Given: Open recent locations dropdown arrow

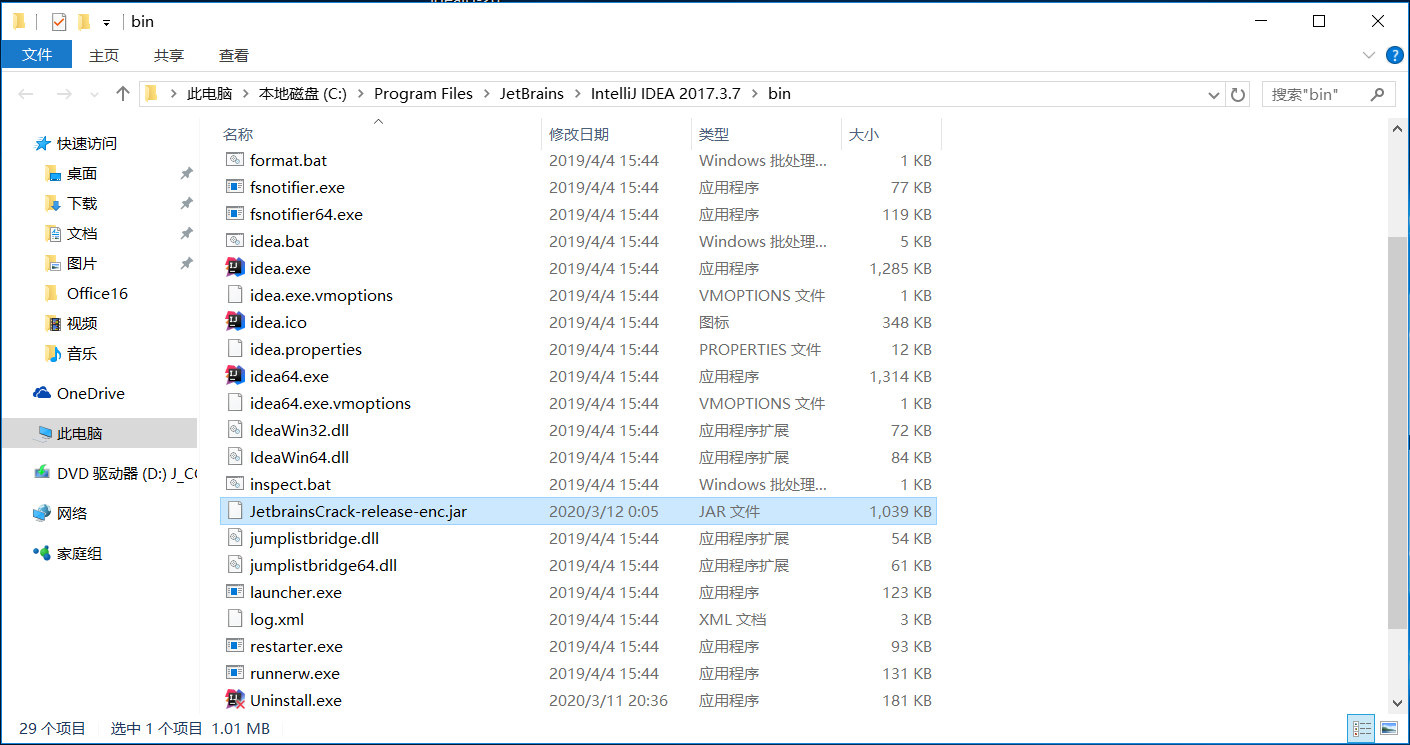Looking at the screenshot, I should 96,94.
